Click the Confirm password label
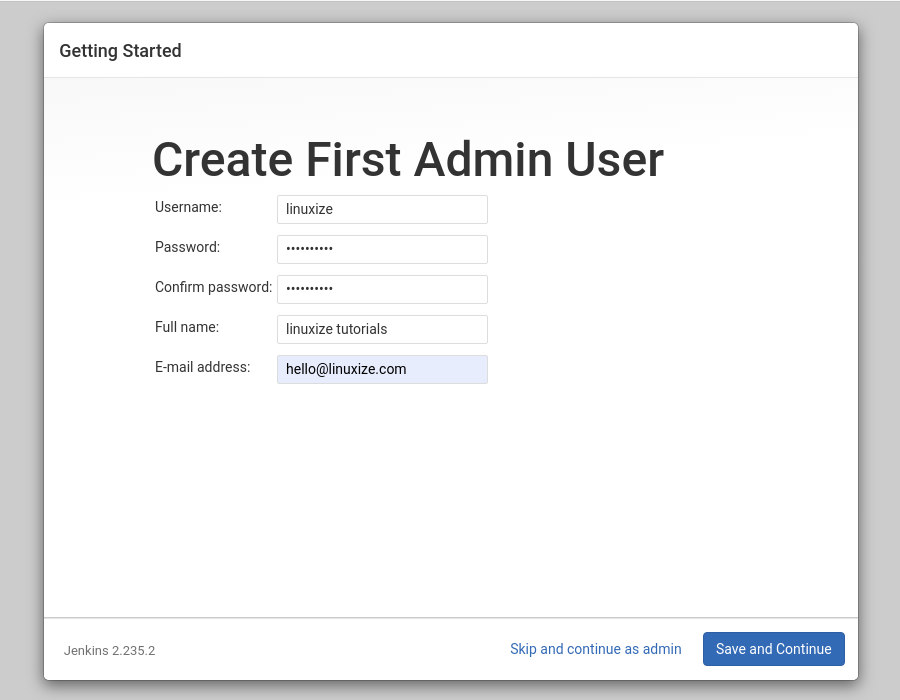The height and width of the screenshot is (700, 900). tap(214, 287)
